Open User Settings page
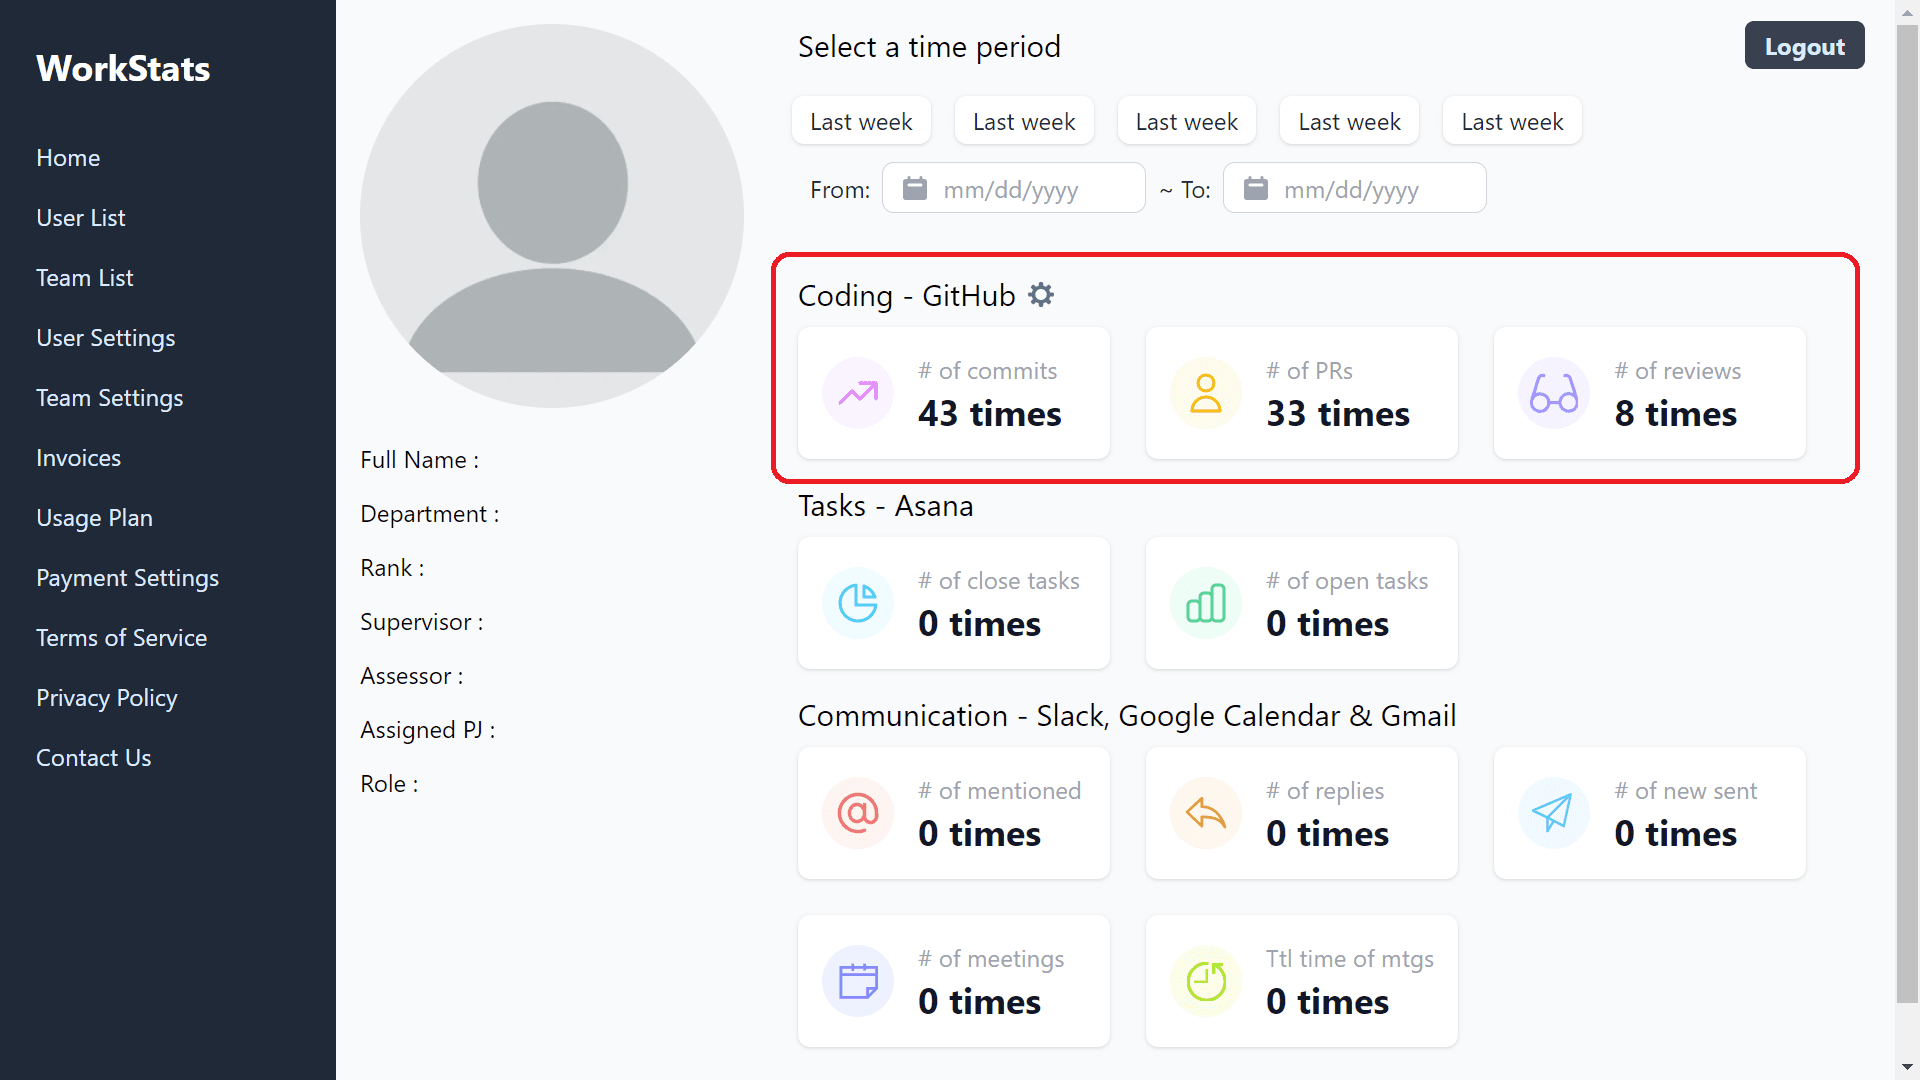The width and height of the screenshot is (1920, 1080). coord(106,338)
